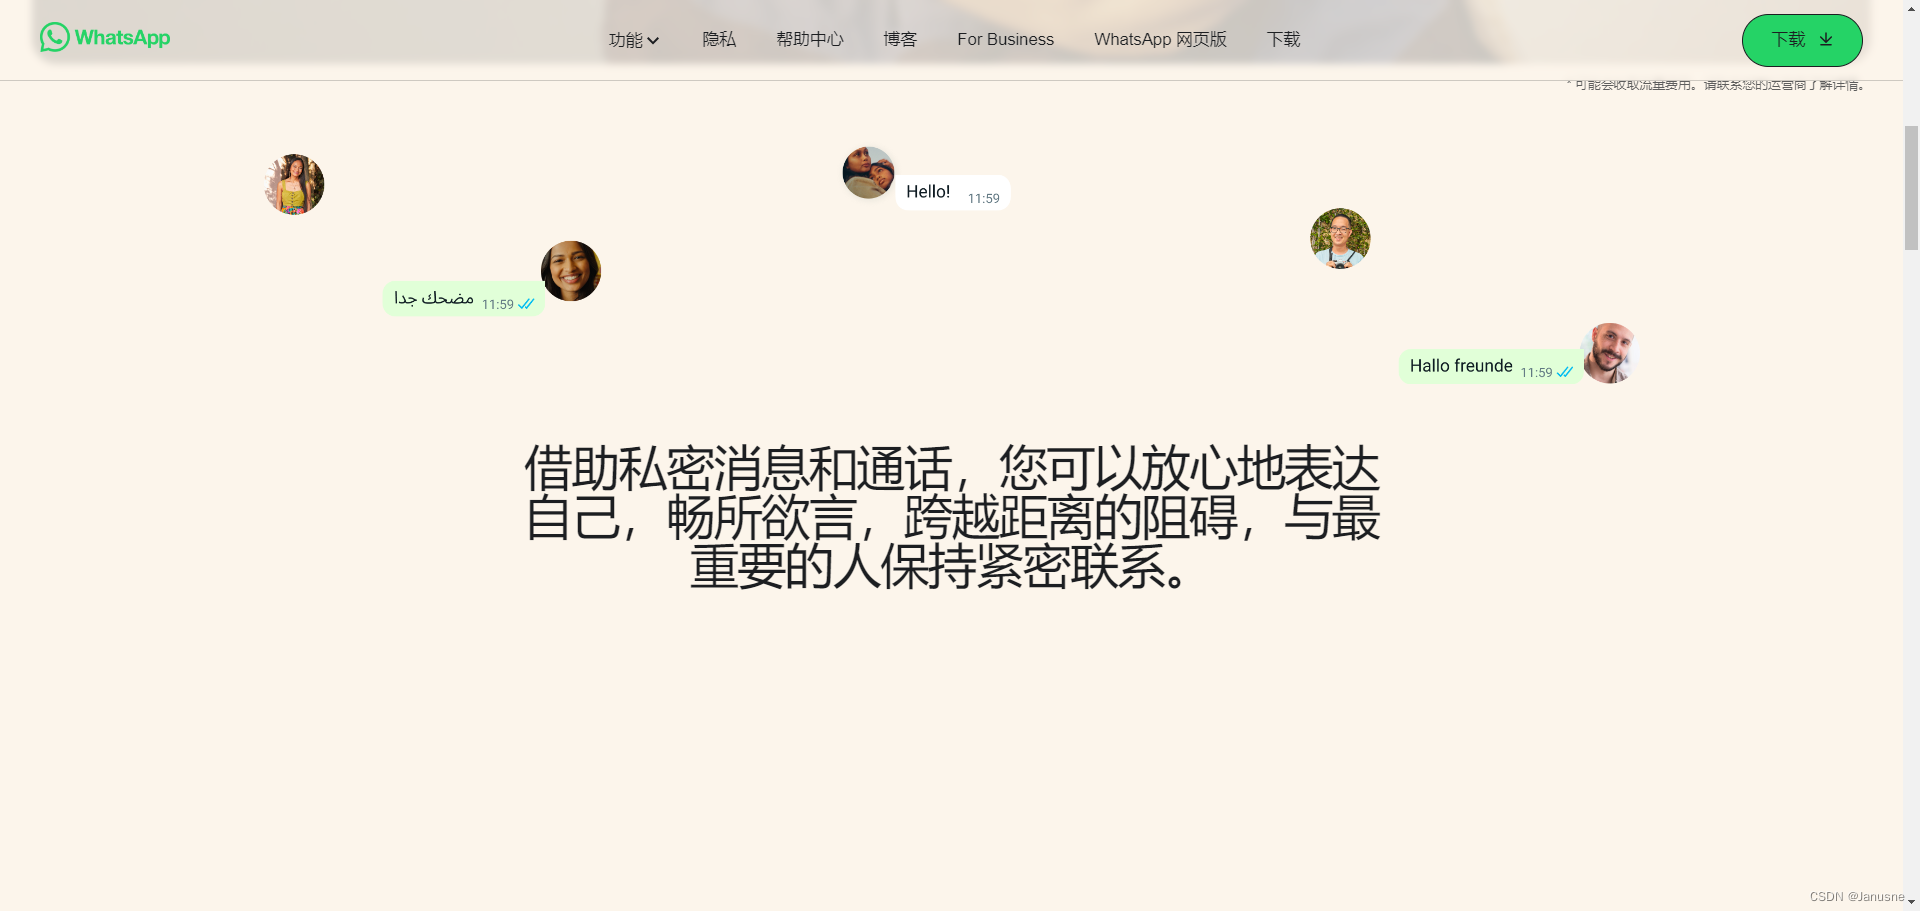This screenshot has height=911, width=1920.
Task: Select 下载 in the top navigation
Action: [1282, 39]
